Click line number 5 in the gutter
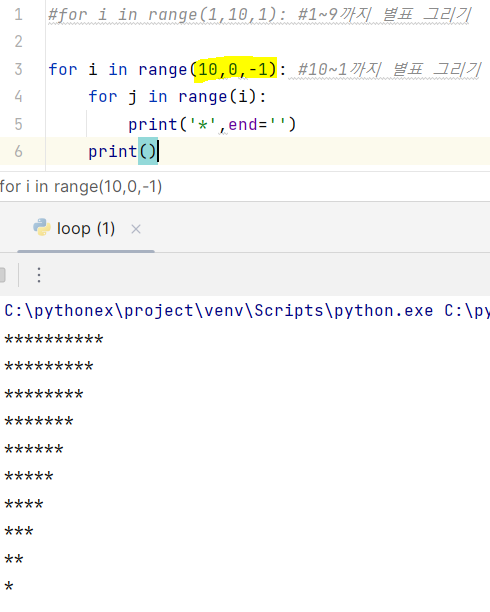The height and width of the screenshot is (612, 490). click(18, 124)
